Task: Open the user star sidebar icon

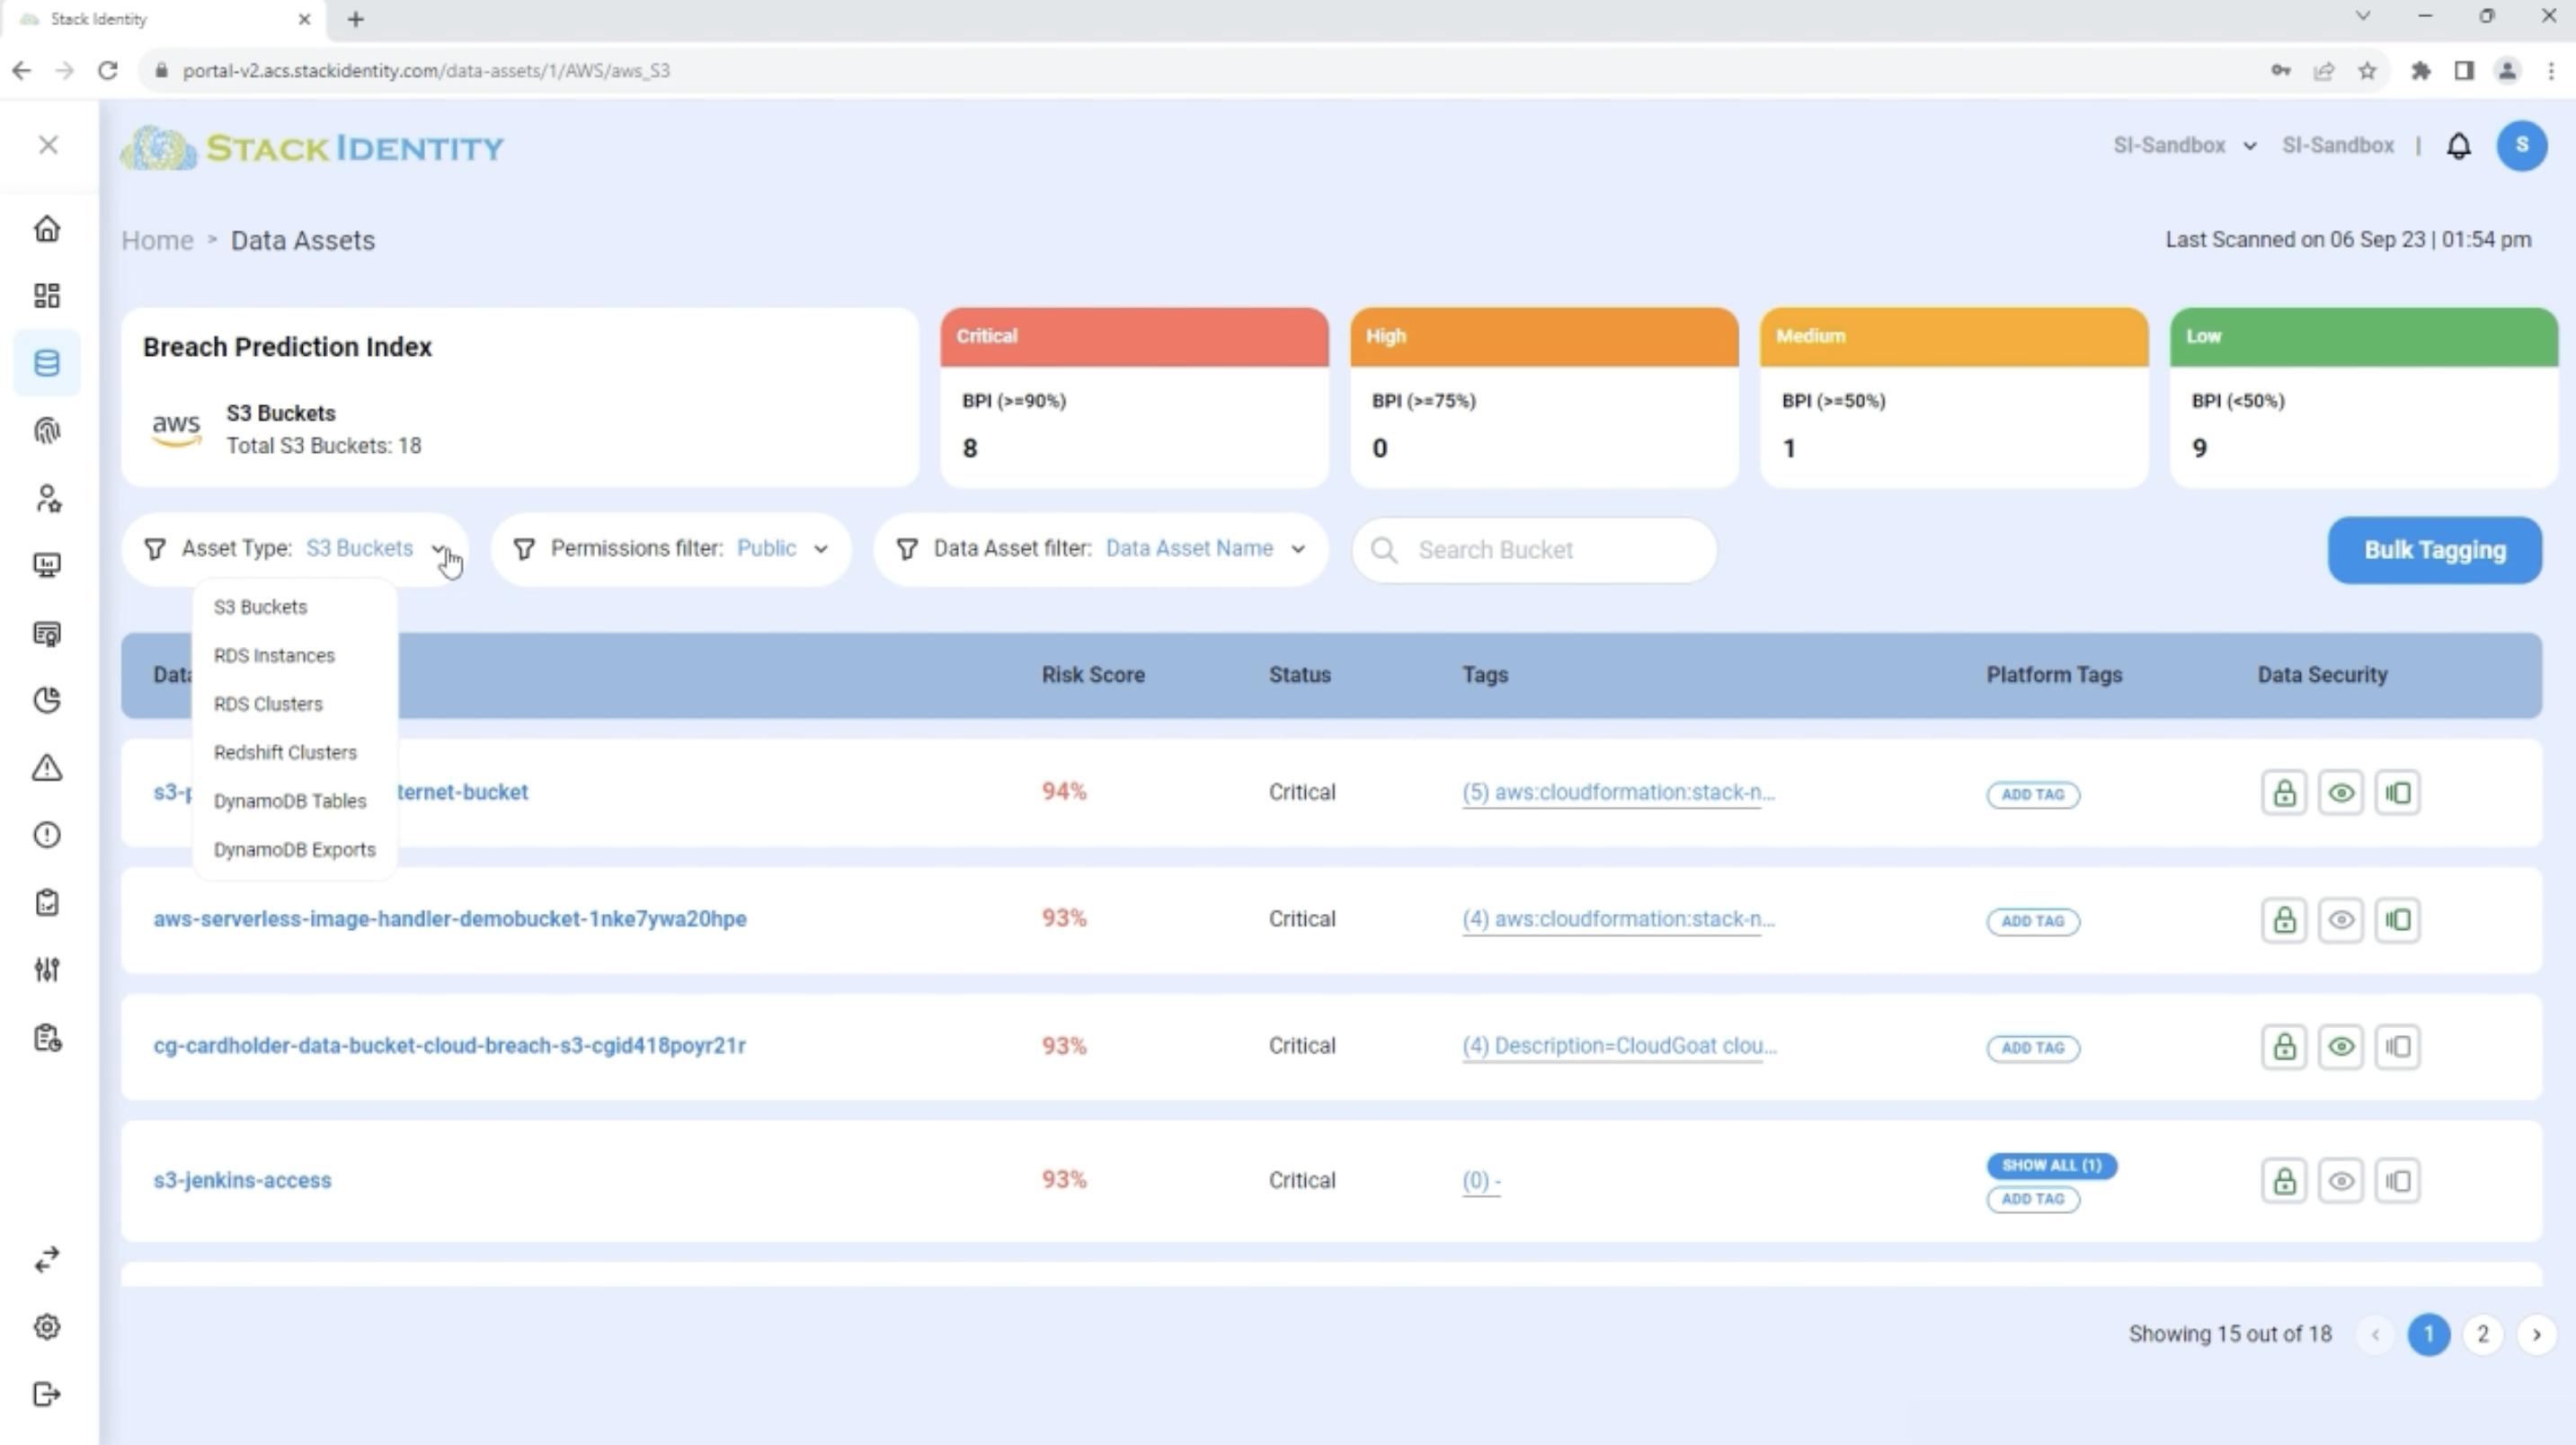Action: (47, 498)
